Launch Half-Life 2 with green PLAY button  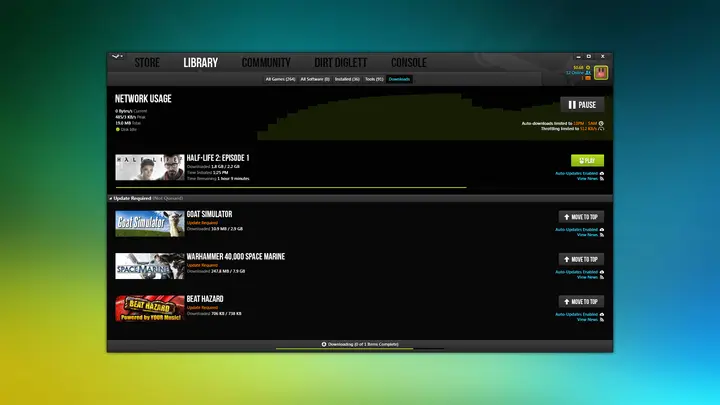(x=587, y=160)
